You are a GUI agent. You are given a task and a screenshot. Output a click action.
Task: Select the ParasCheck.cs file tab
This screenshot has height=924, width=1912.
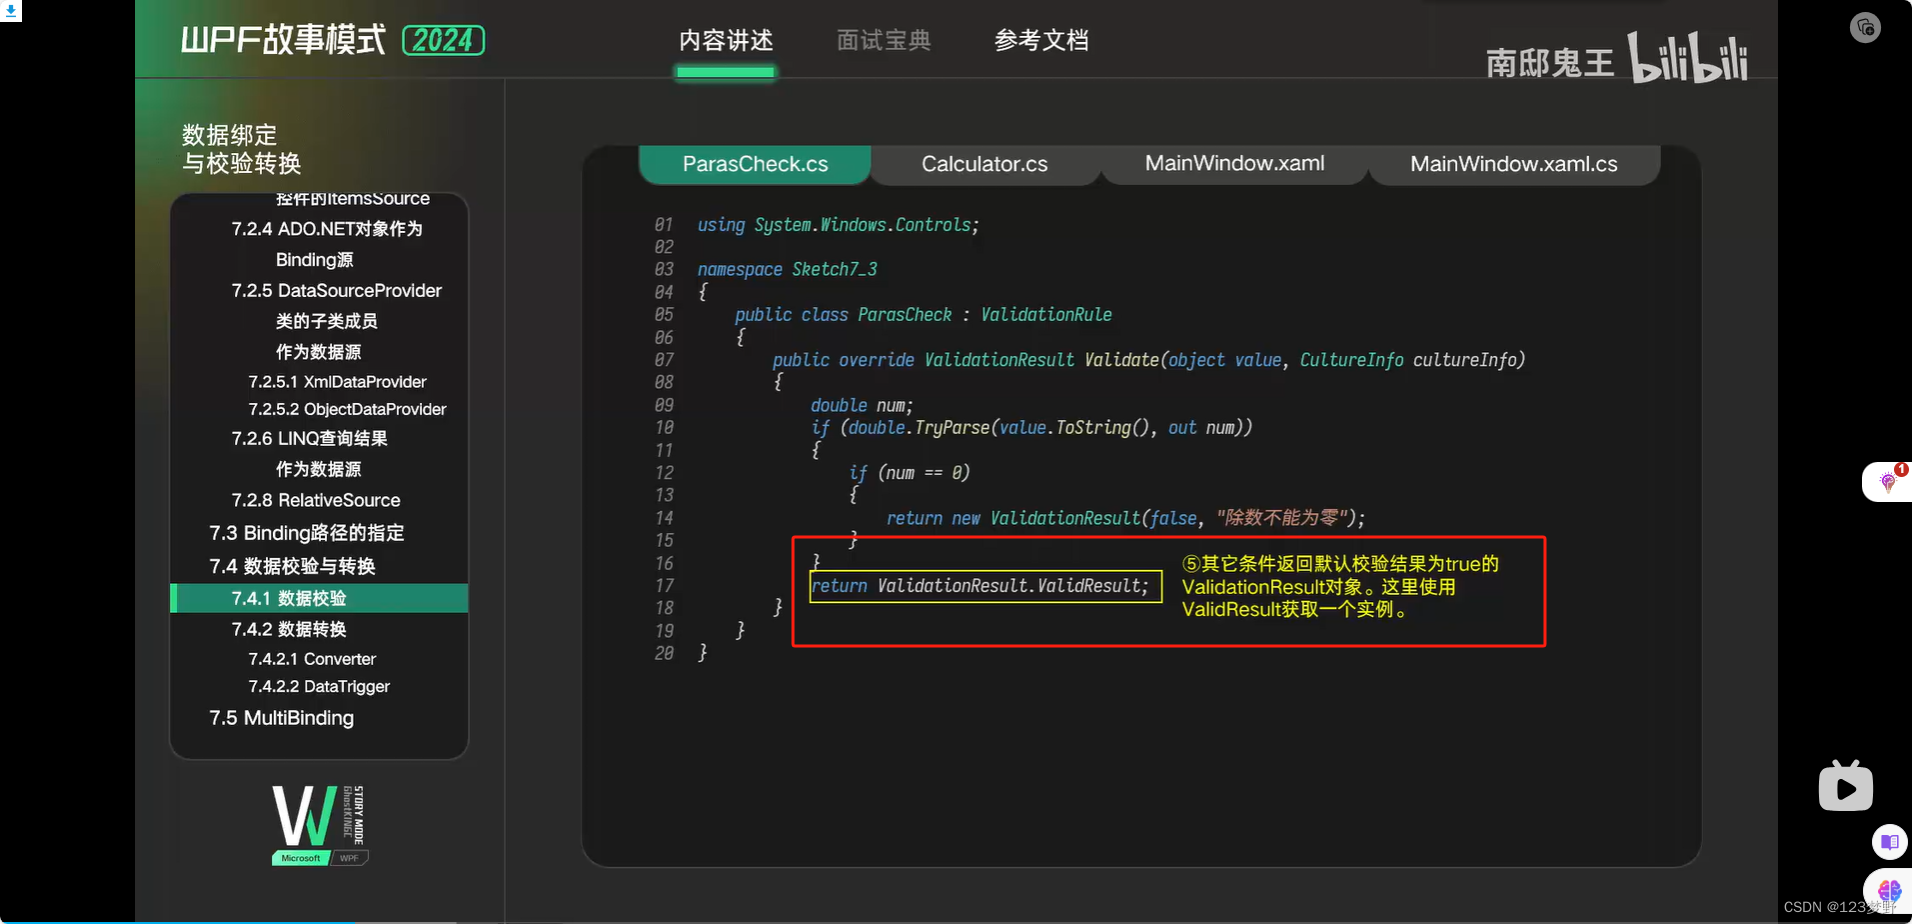pyautogui.click(x=755, y=164)
